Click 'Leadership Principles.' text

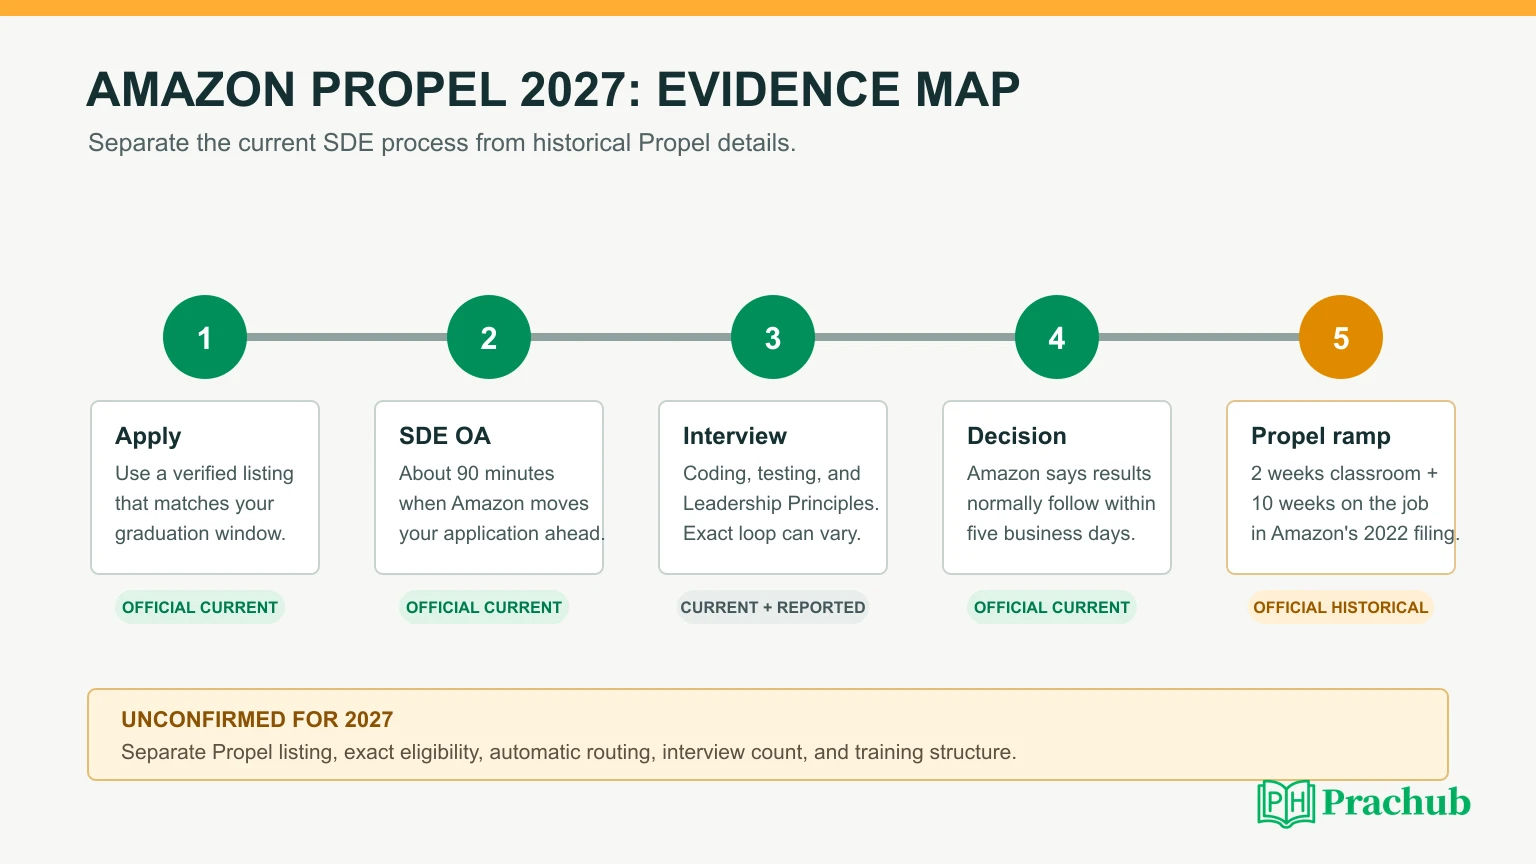[781, 503]
